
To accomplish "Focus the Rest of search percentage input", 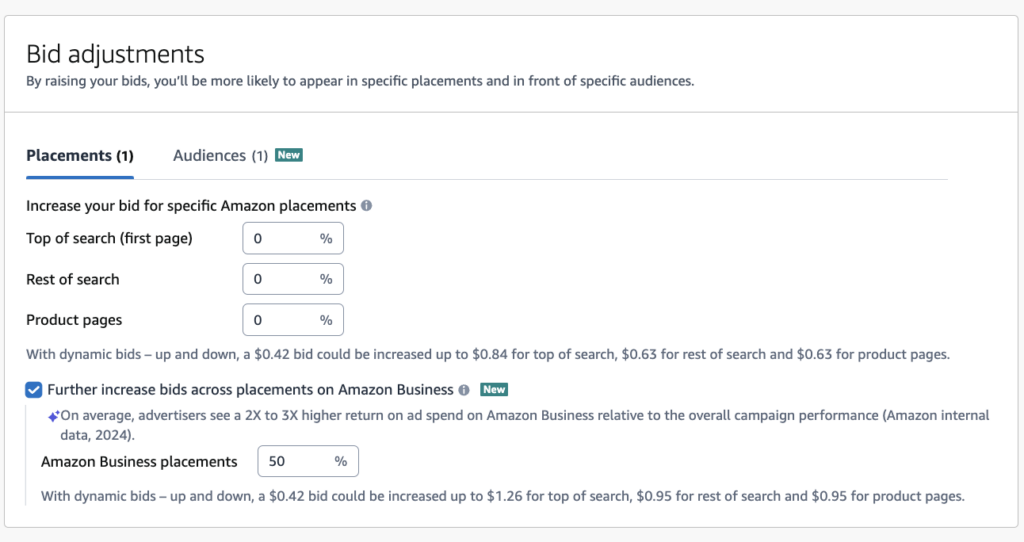I will pos(293,279).
